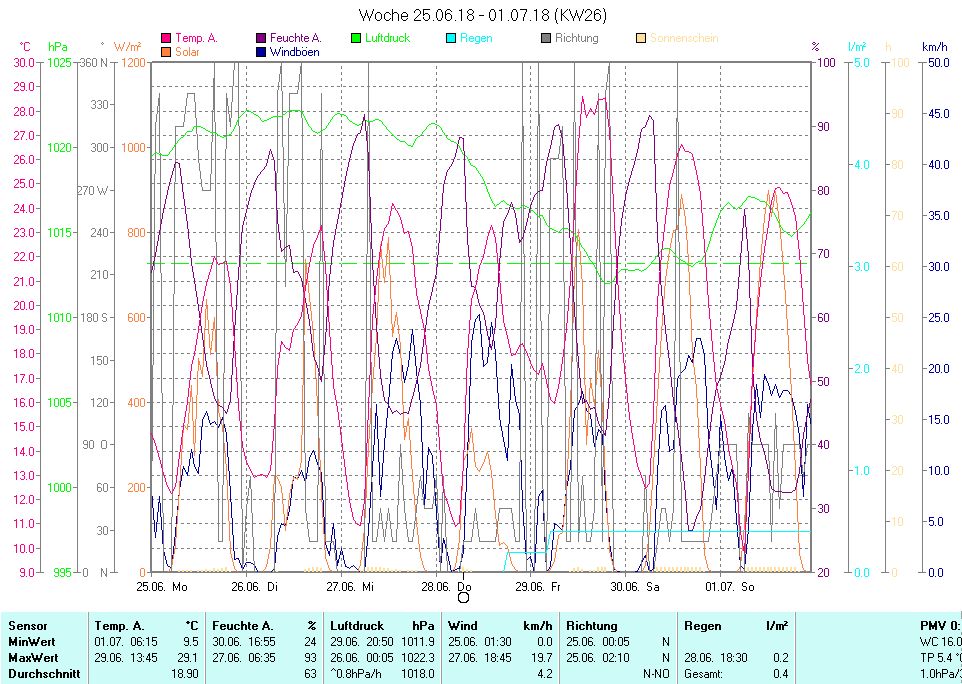Click the Solar legend label
The image size is (962, 684).
[187, 52]
